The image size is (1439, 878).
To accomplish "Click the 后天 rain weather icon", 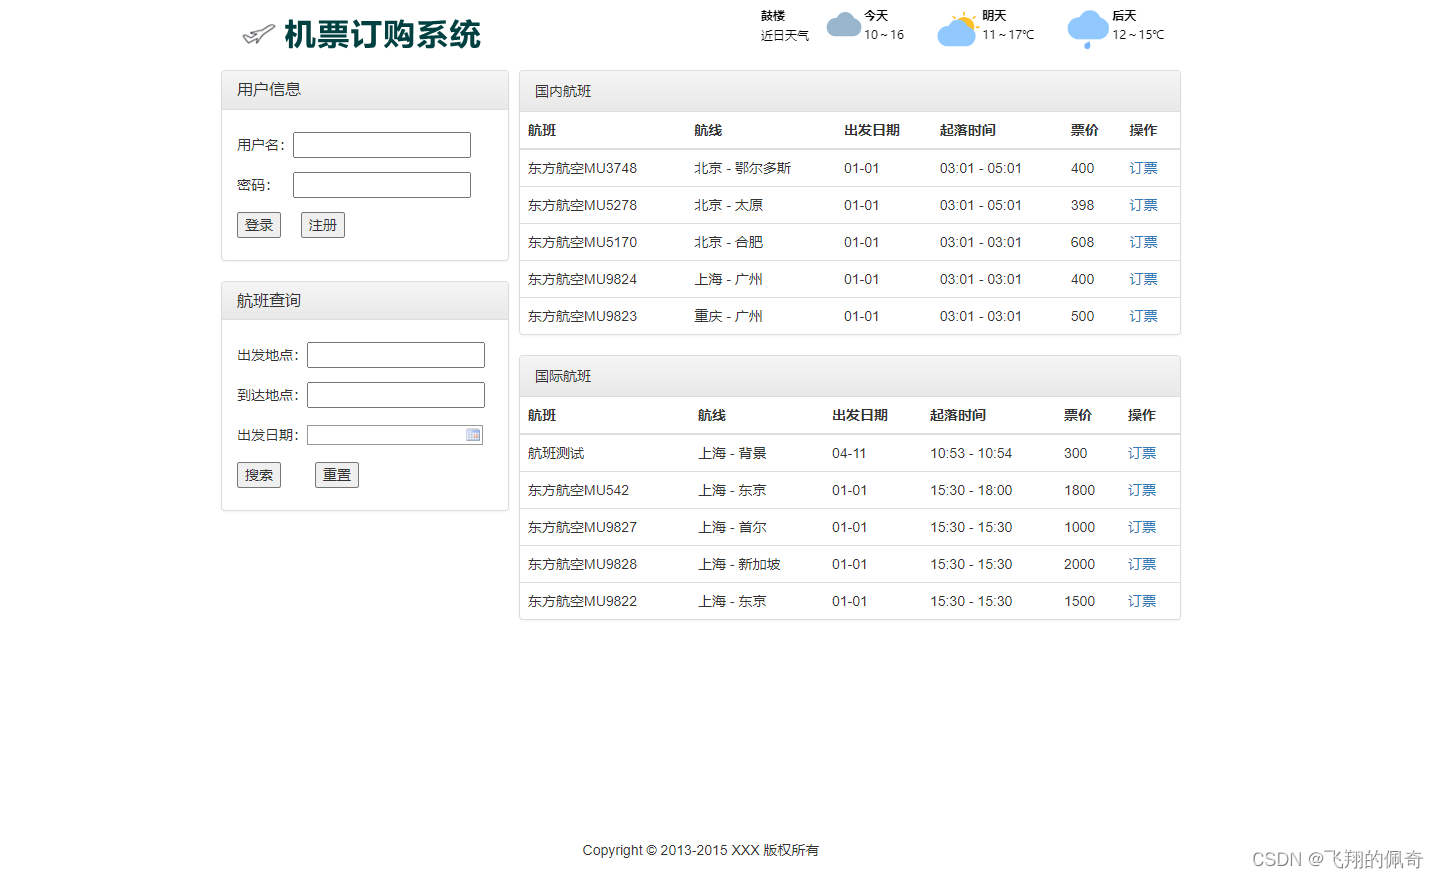I will pos(1087,29).
